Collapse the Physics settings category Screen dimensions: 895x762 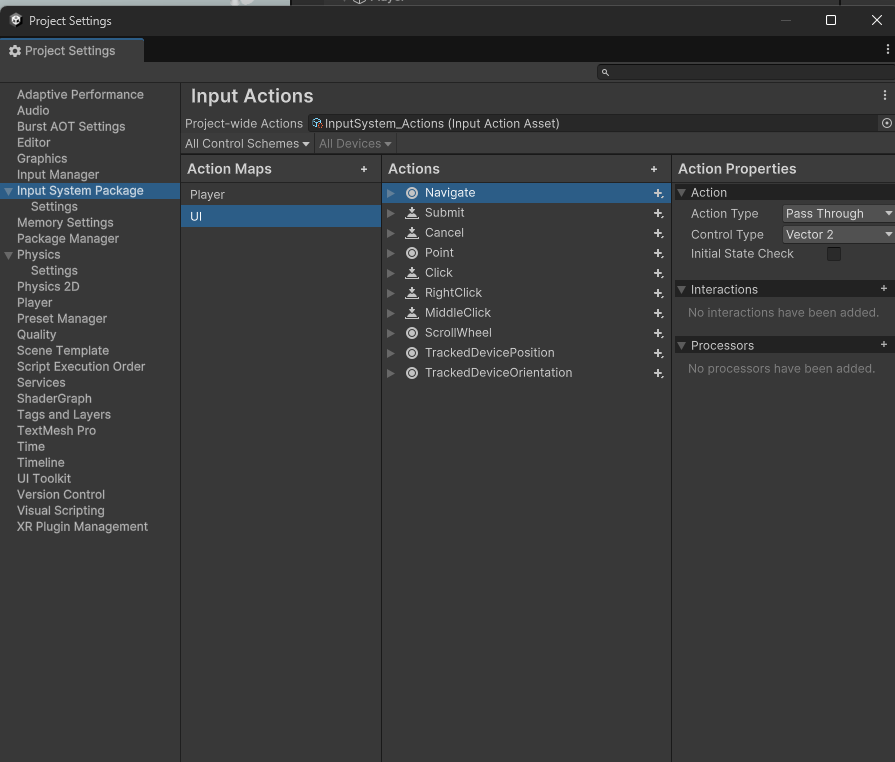[x=9, y=255]
